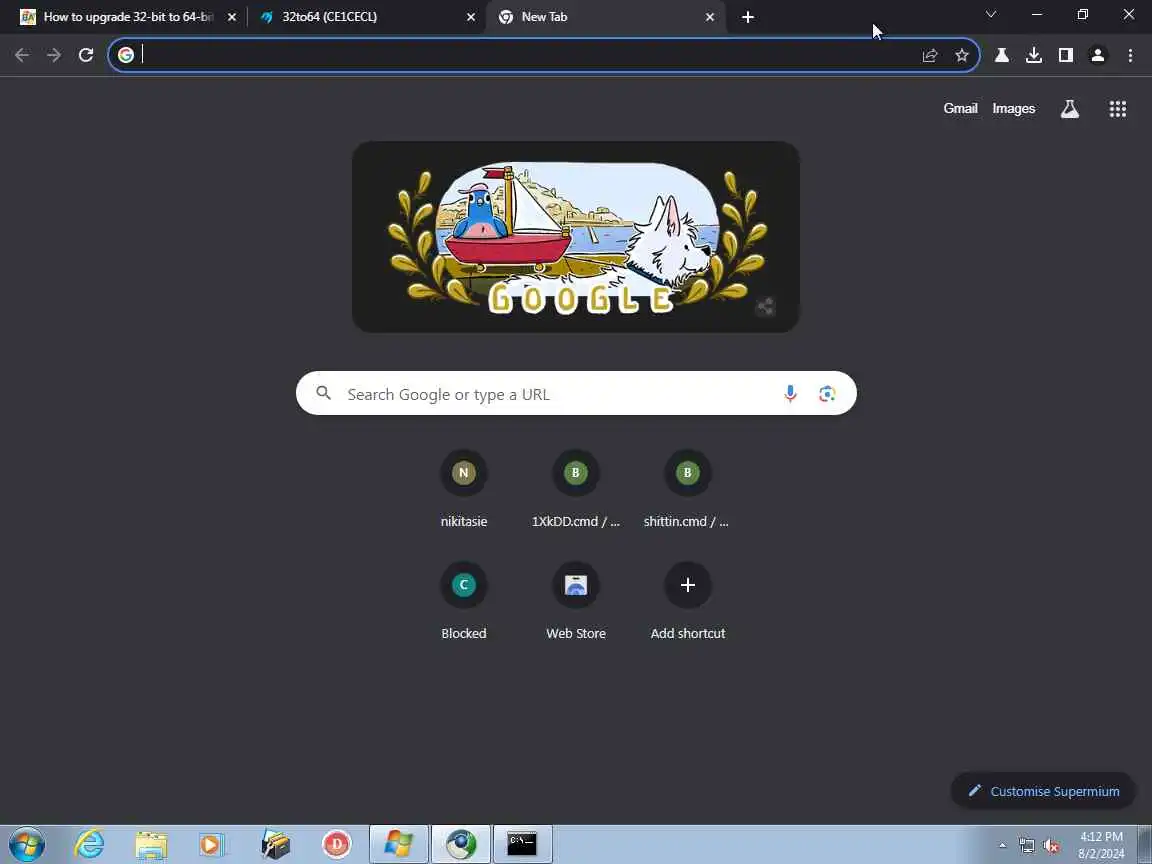Launch Internet Explorer from the taskbar
1152x864 pixels.
tap(90, 844)
